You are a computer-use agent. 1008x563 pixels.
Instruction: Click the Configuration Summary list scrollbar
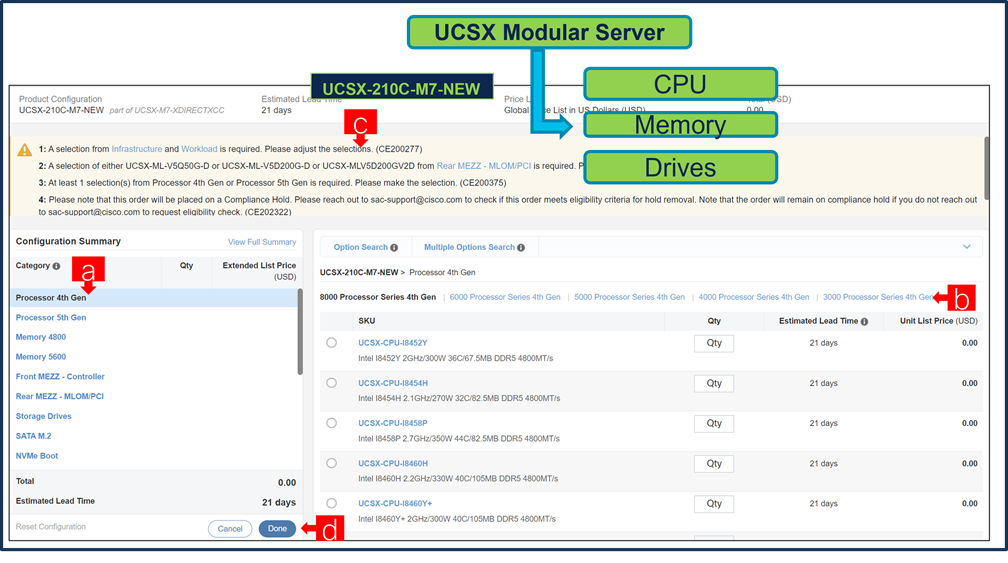coord(300,332)
